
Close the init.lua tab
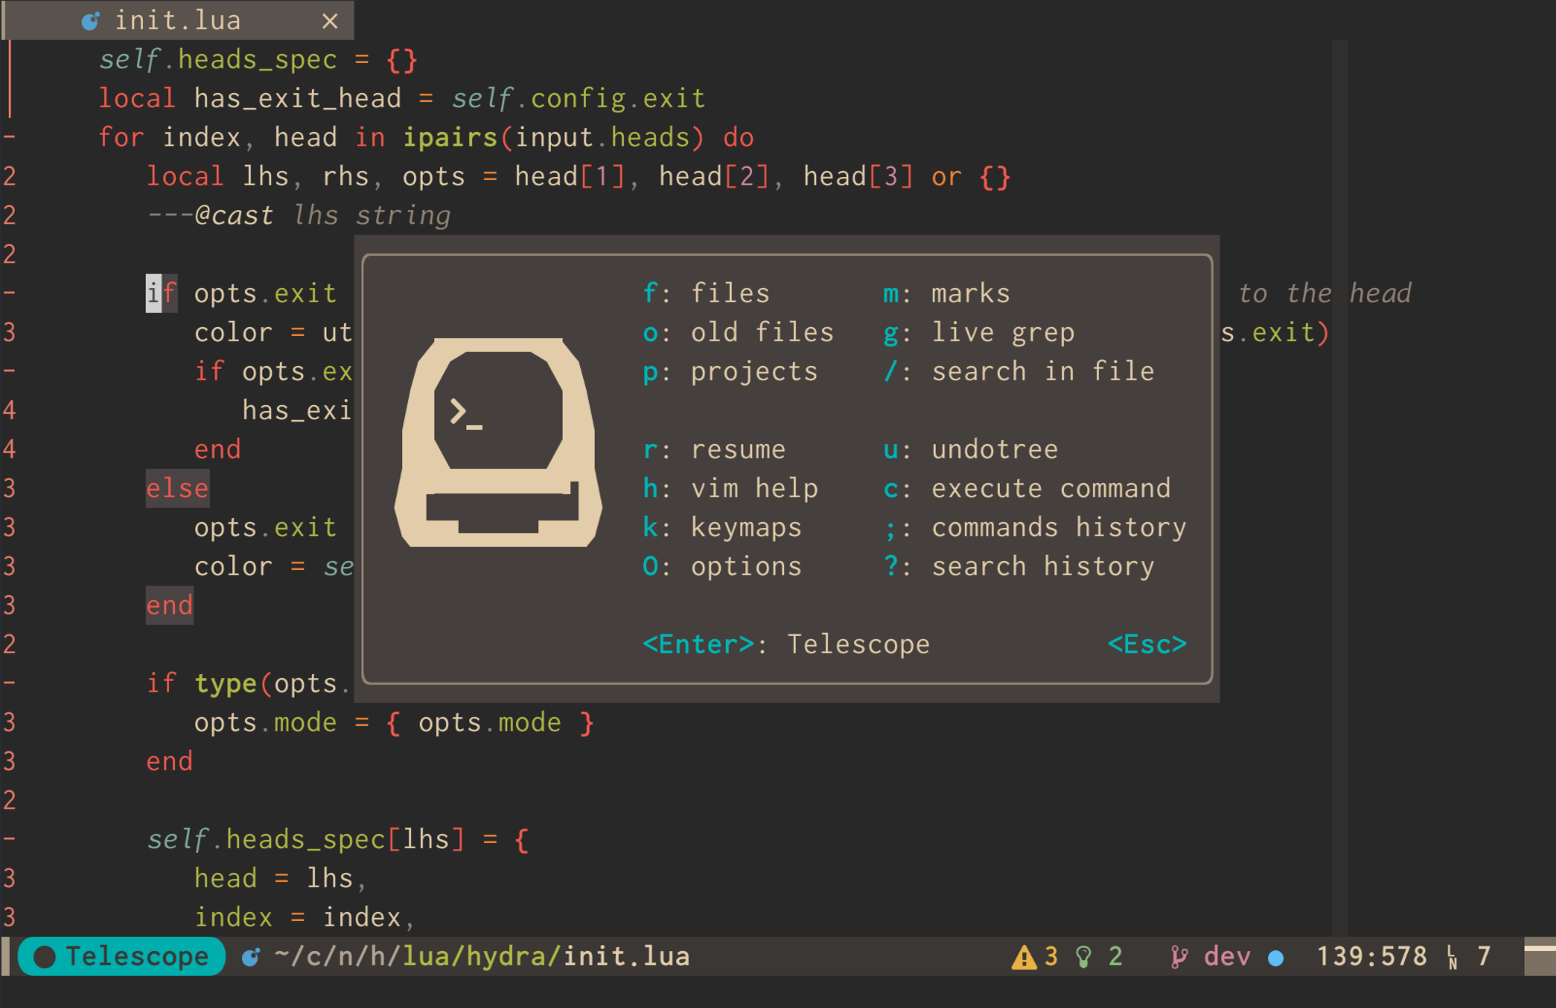coord(330,21)
